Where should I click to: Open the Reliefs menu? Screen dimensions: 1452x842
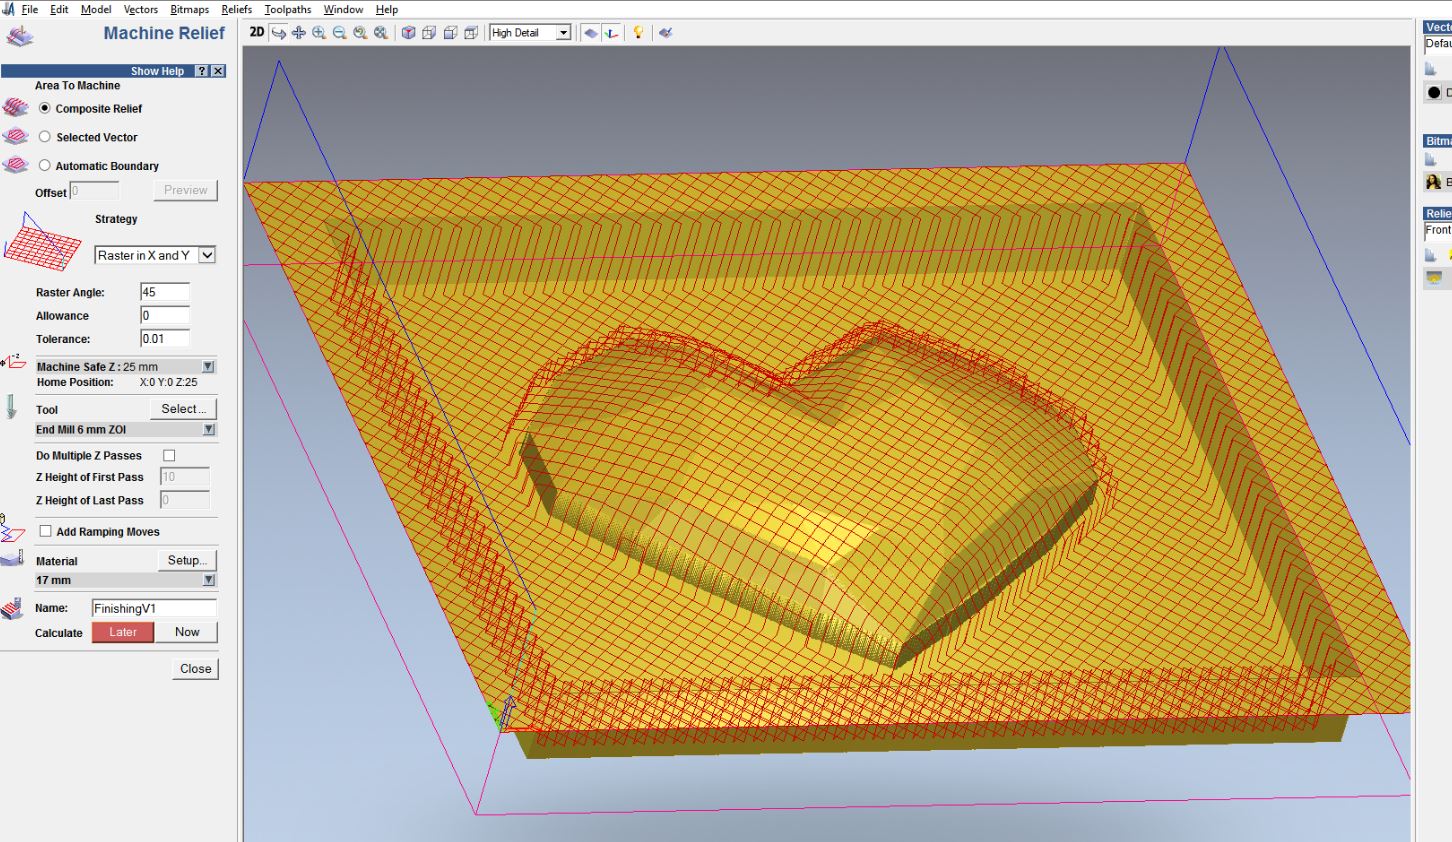click(237, 9)
